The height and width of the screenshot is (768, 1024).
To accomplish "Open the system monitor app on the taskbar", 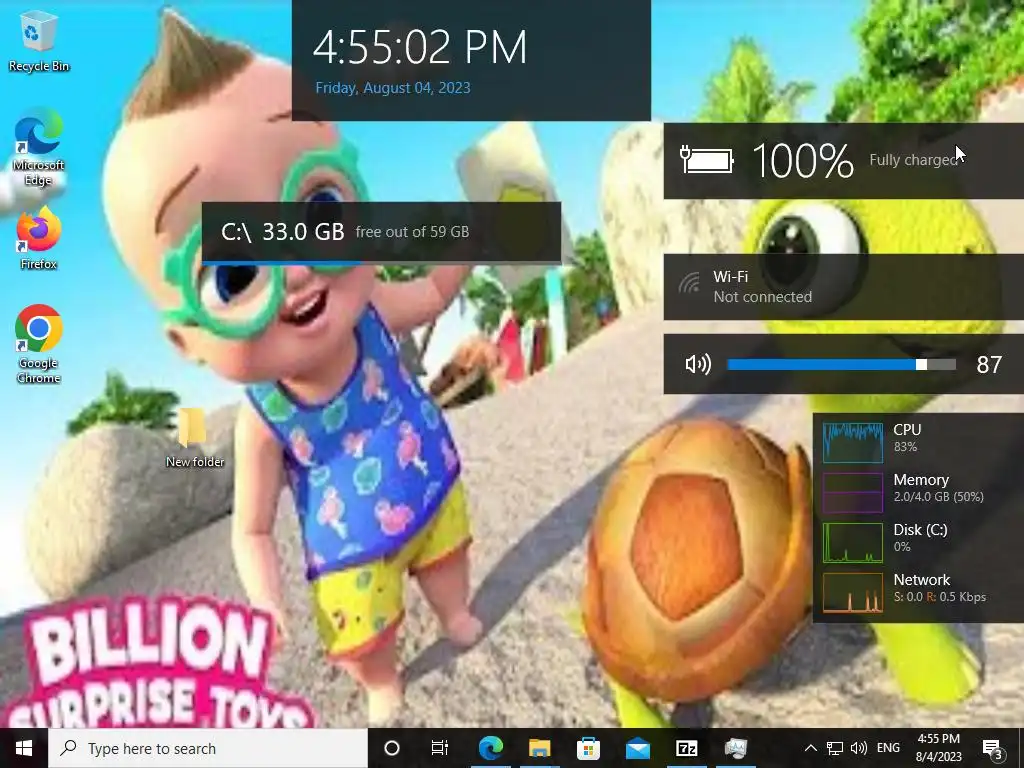I will 735,748.
